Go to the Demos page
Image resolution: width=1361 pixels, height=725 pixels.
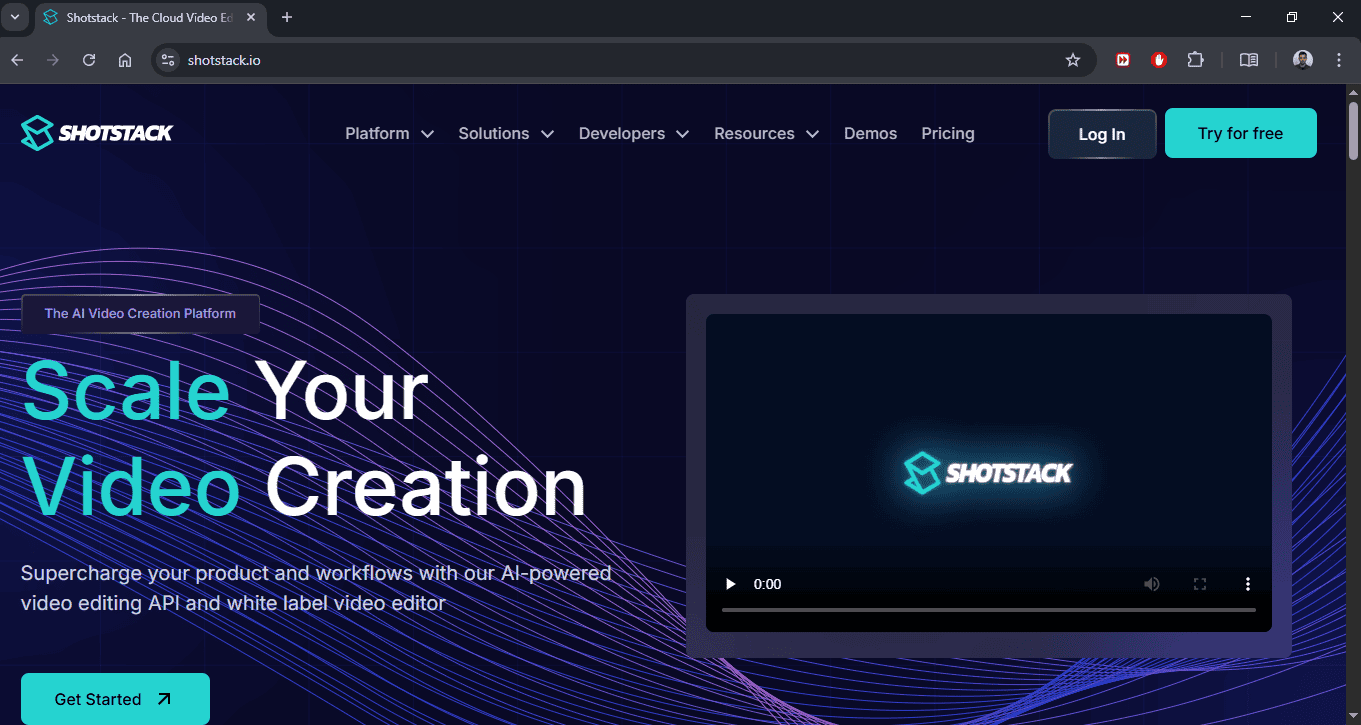(870, 133)
